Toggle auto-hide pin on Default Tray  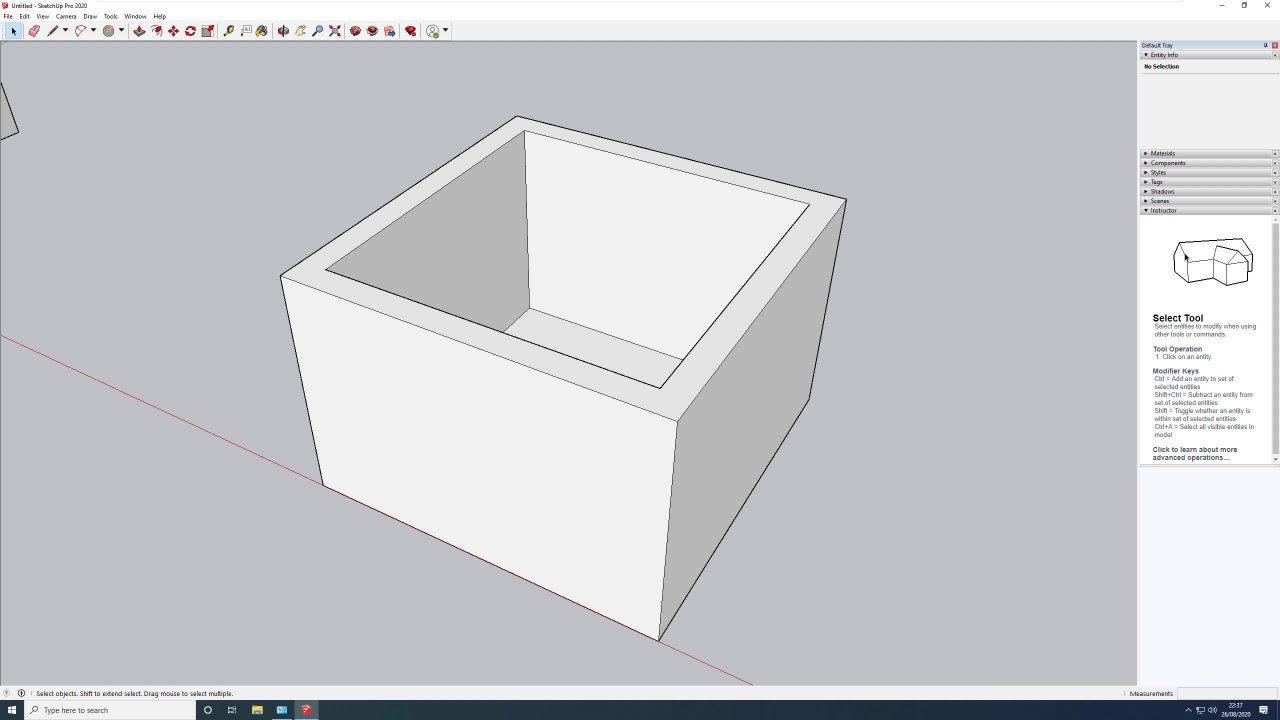[1265, 45]
